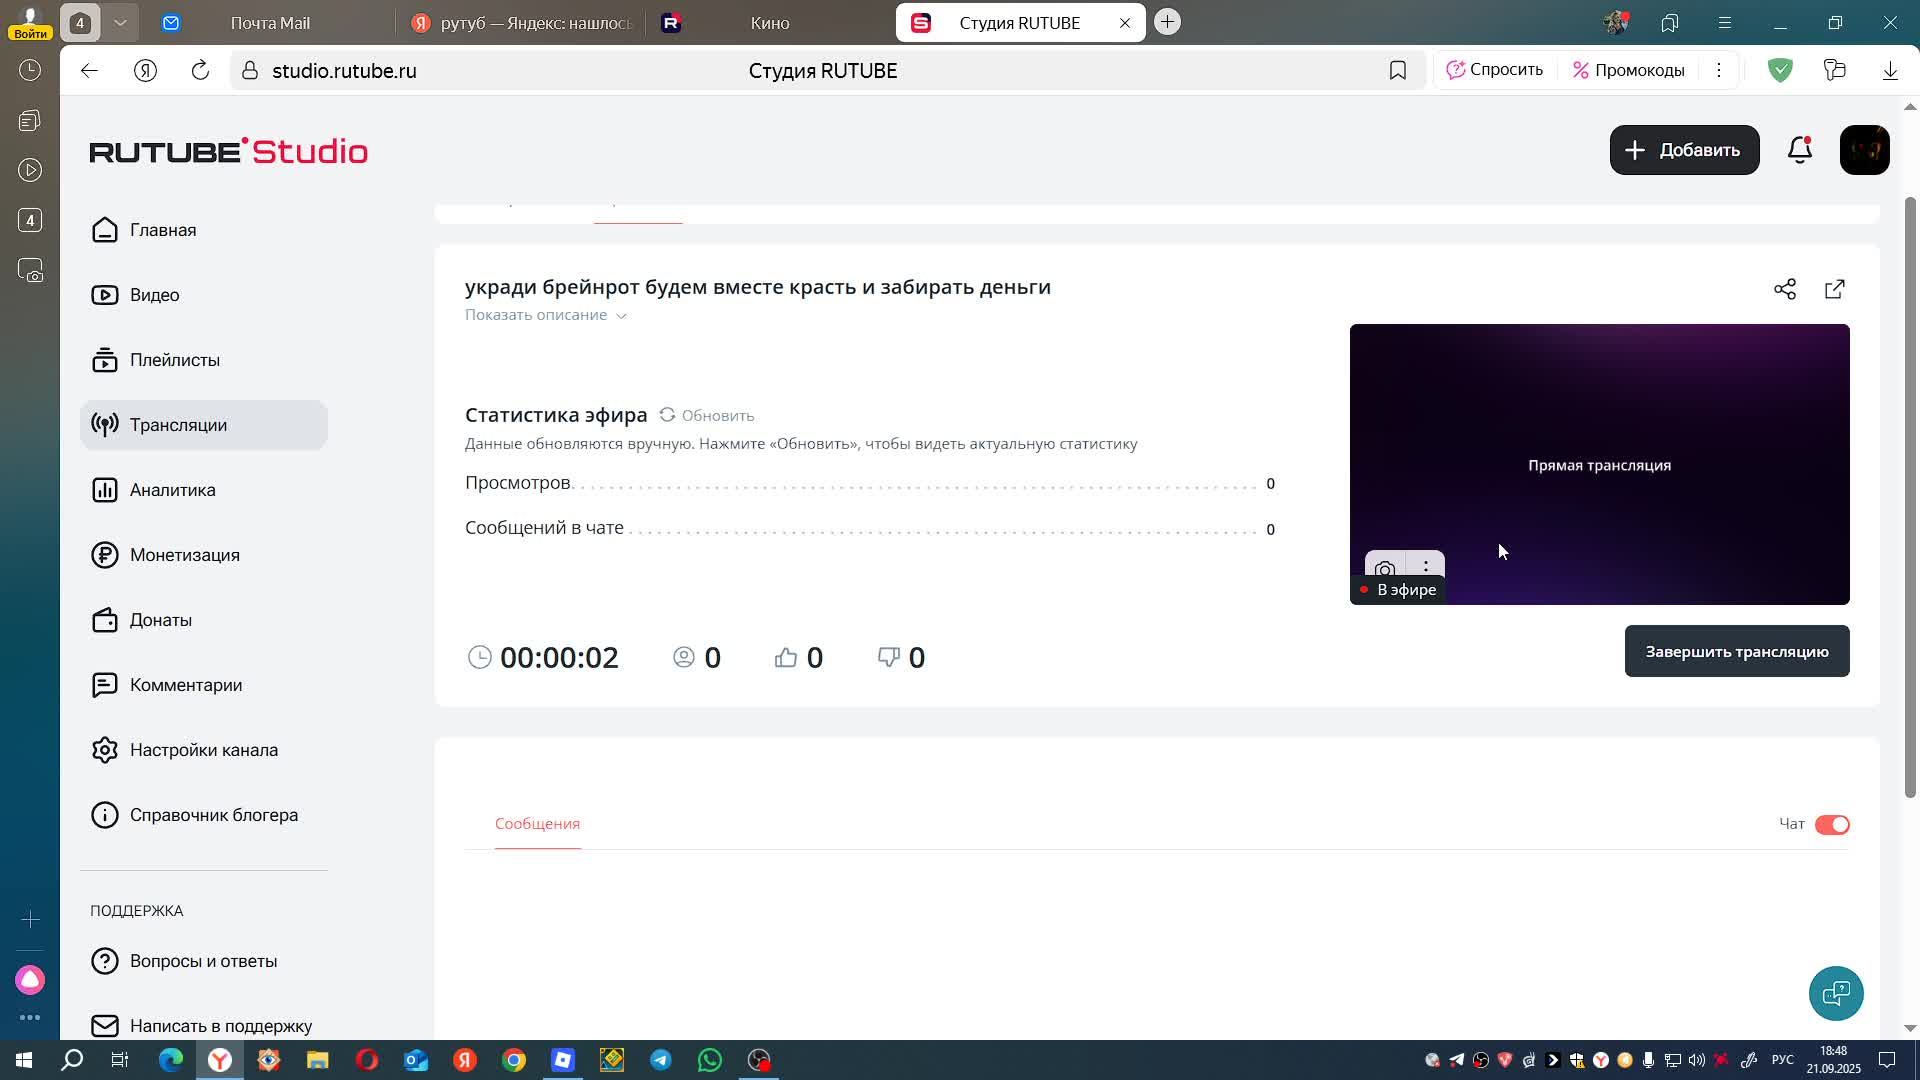The width and height of the screenshot is (1920, 1080).
Task: Disable the Чат toggle
Action: coord(1832,824)
